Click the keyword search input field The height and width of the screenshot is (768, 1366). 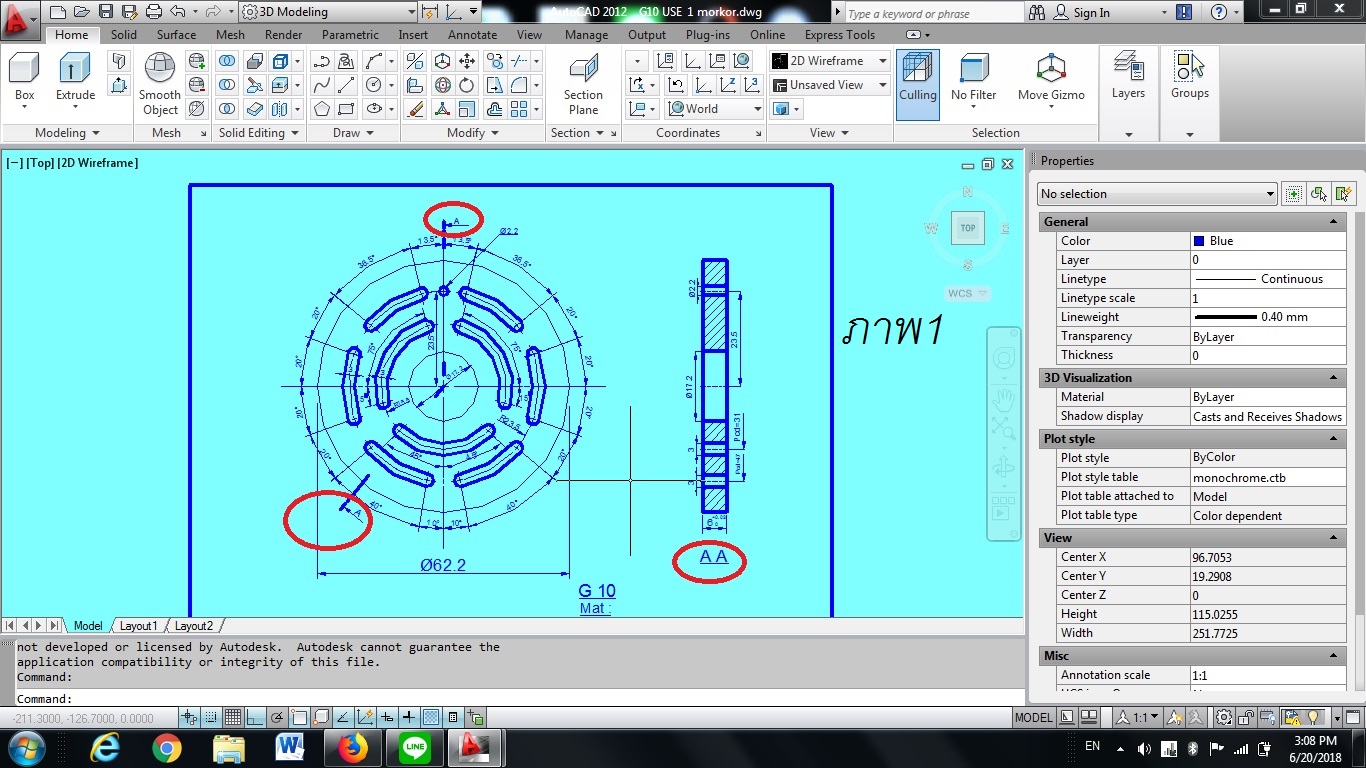[x=930, y=14]
